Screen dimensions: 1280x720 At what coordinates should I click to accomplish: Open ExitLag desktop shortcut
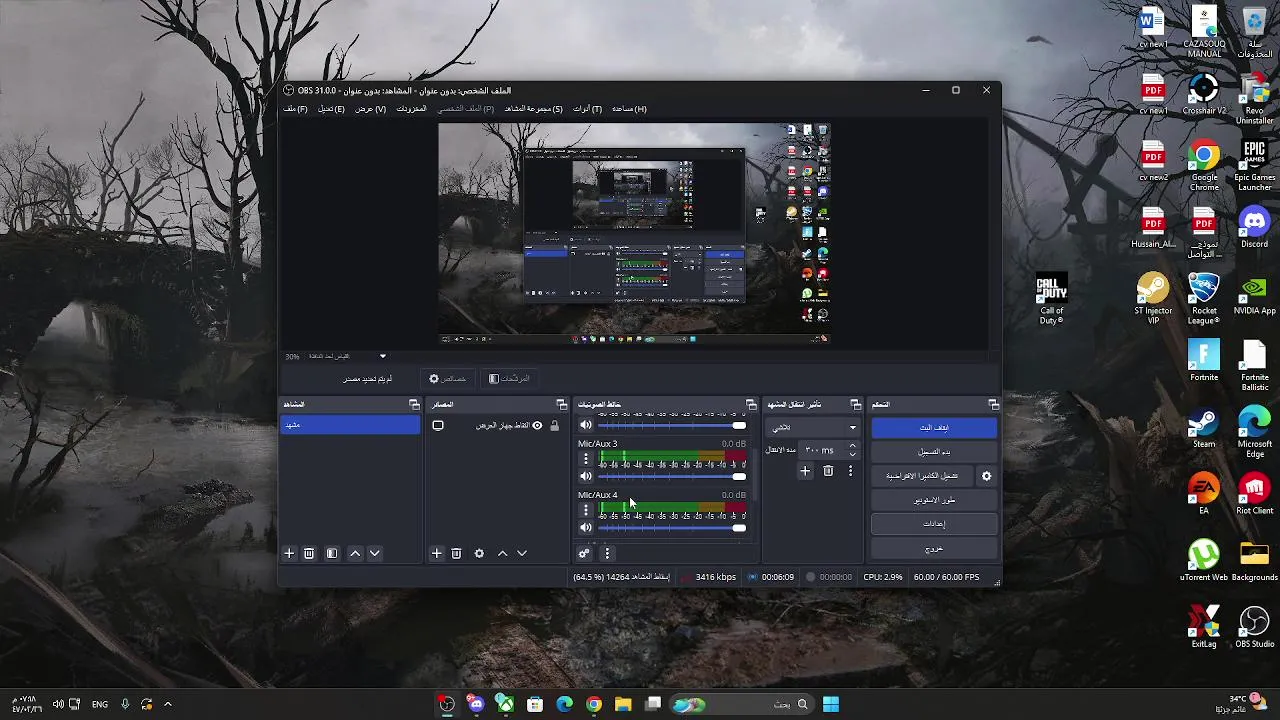pos(1204,627)
